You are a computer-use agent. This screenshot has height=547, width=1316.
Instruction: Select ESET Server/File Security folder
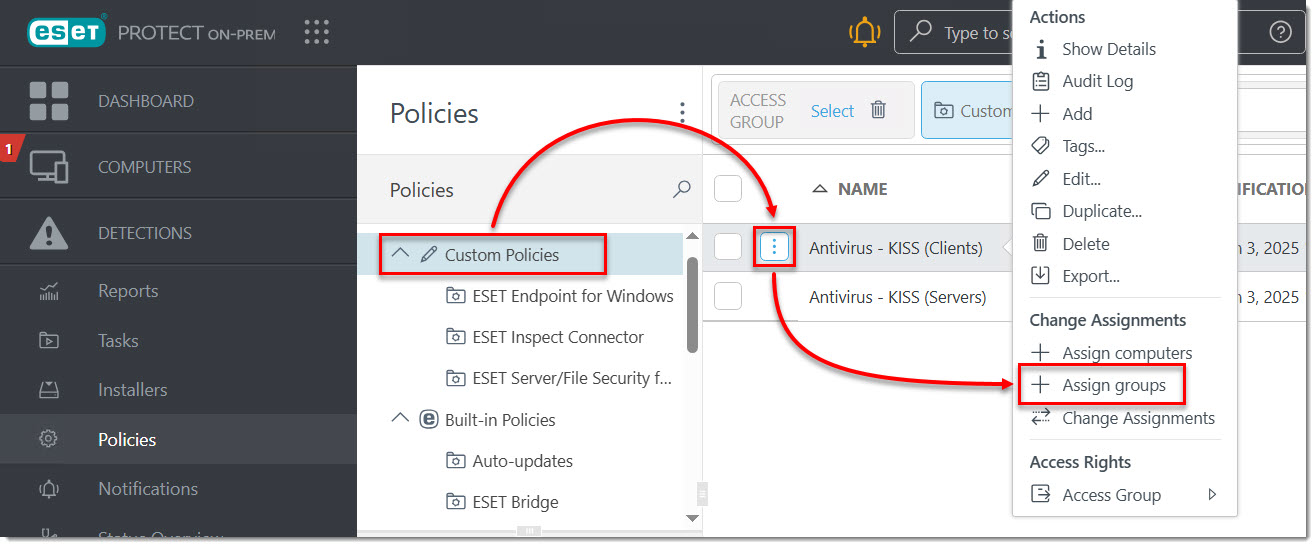572,378
